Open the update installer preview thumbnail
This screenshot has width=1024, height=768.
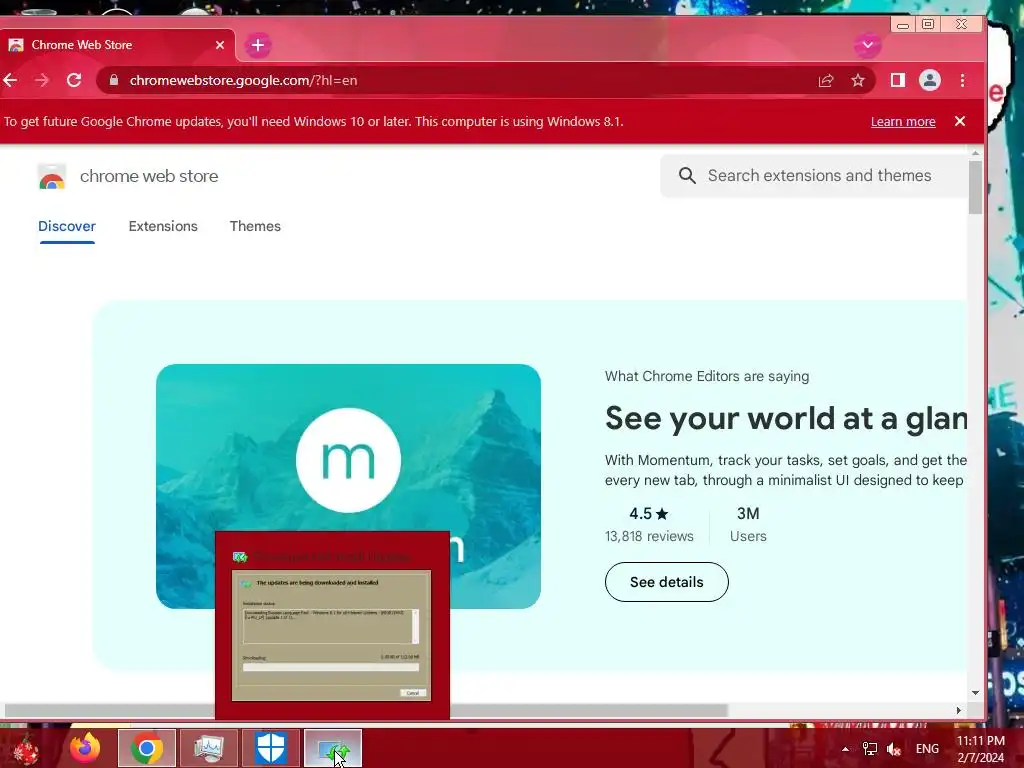coord(332,635)
